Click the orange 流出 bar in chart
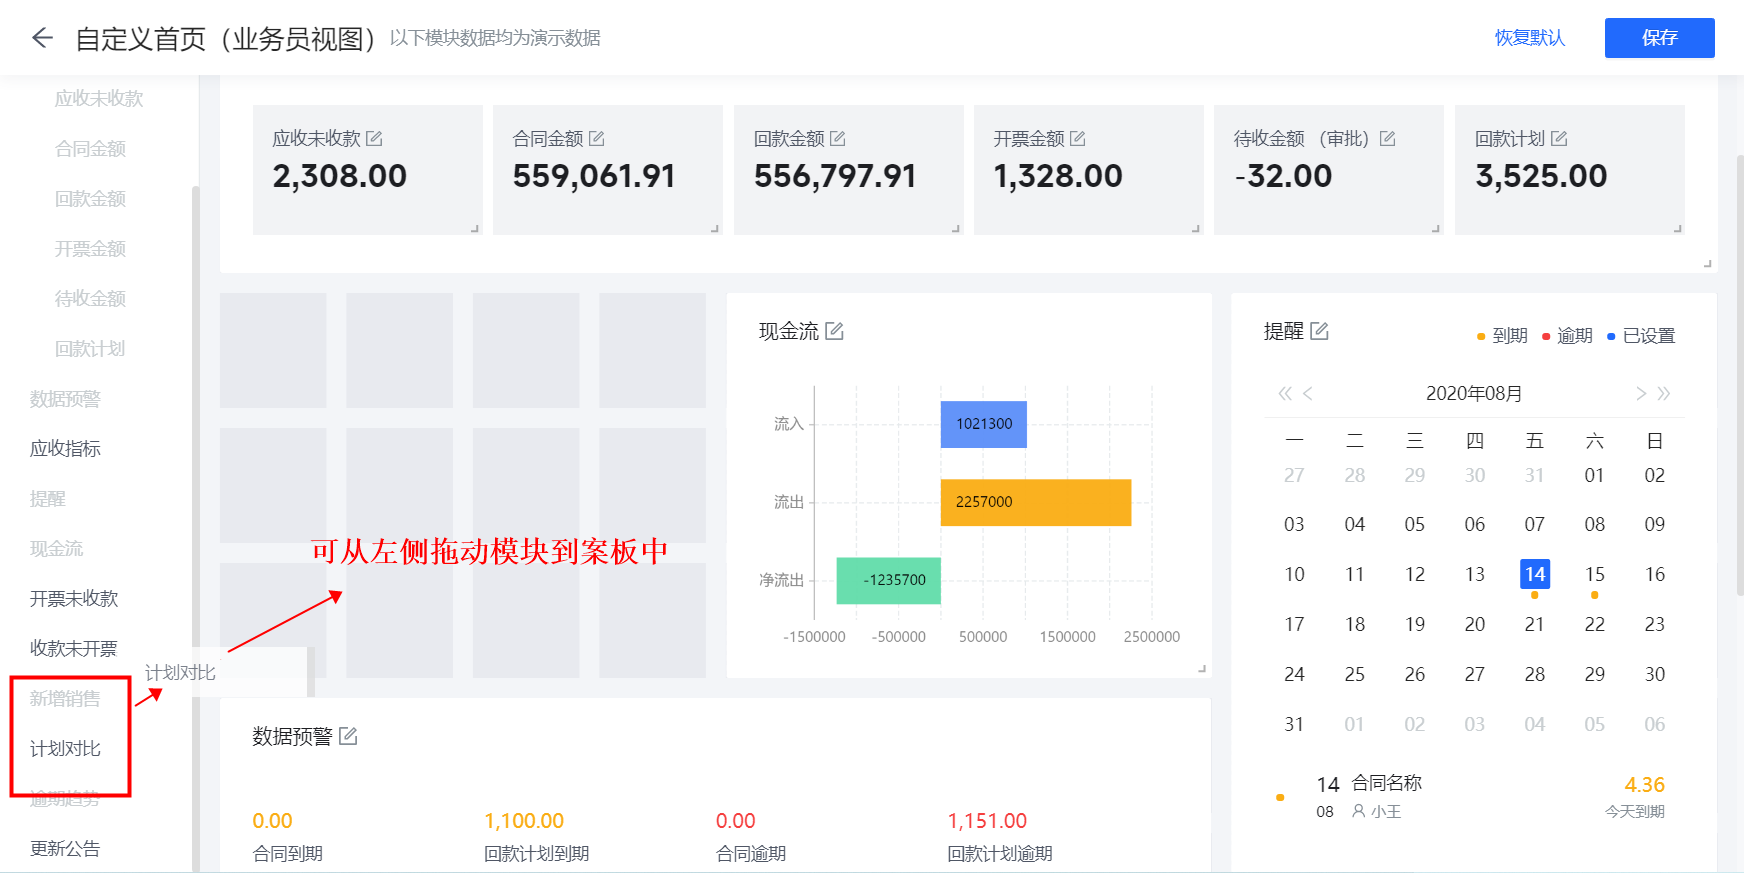 tap(1035, 502)
